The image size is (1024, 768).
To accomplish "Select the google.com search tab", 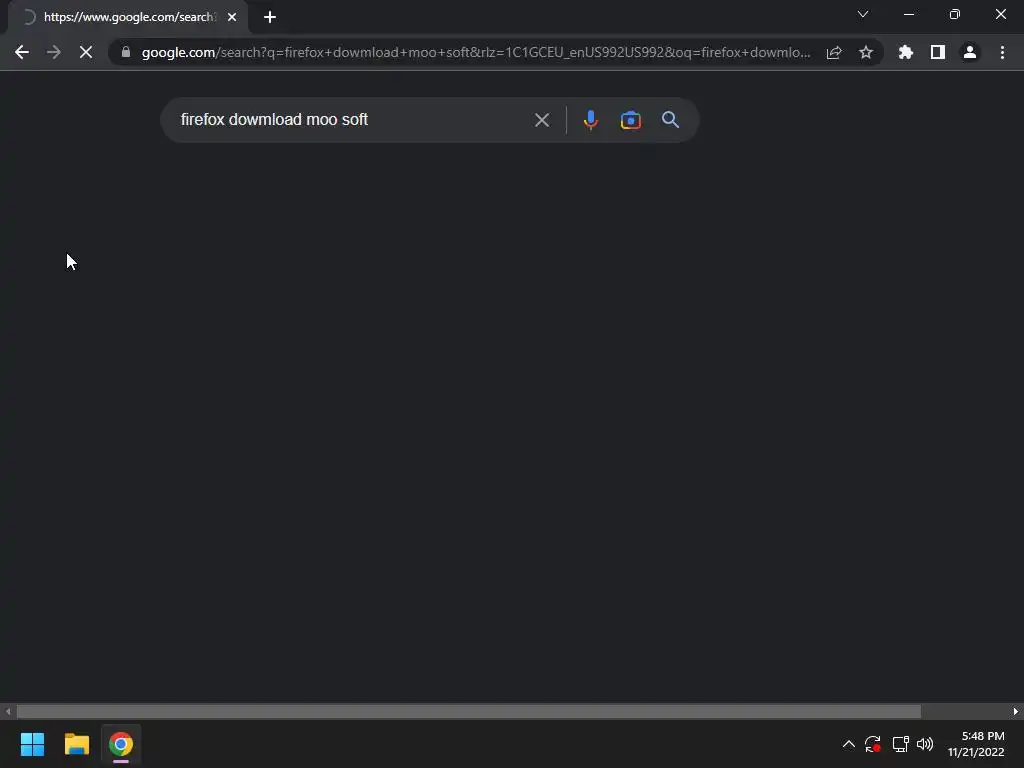I will pos(129,17).
